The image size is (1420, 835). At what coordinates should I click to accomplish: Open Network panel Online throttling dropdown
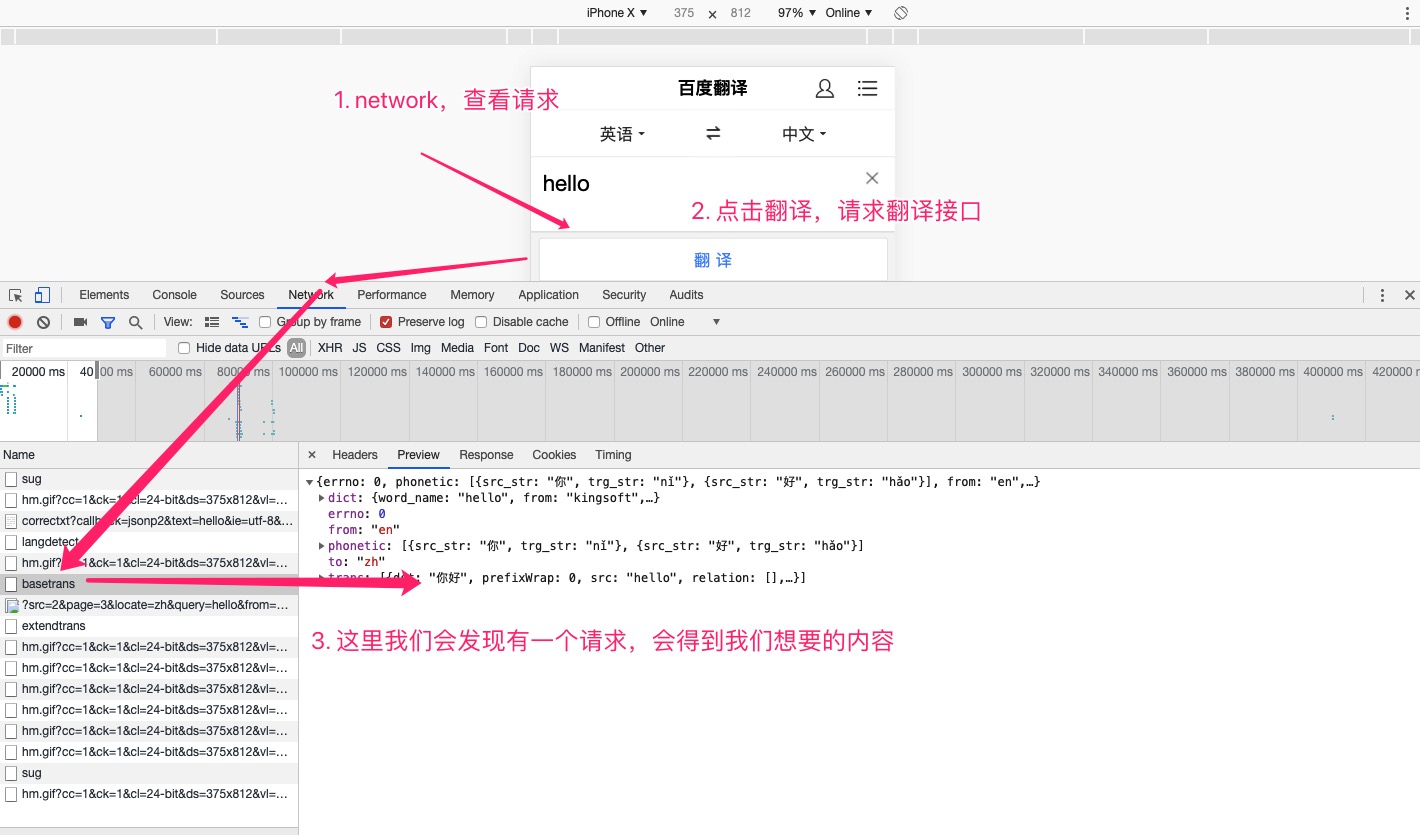[685, 322]
